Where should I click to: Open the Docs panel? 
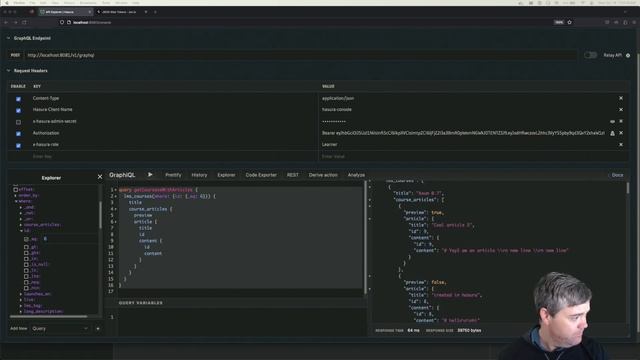click(x=617, y=175)
